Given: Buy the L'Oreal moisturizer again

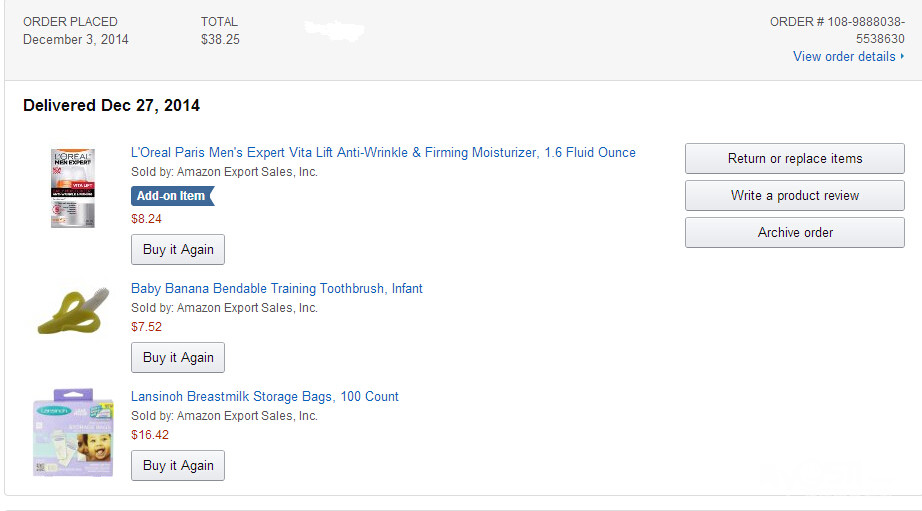Looking at the screenshot, I should [x=178, y=250].
